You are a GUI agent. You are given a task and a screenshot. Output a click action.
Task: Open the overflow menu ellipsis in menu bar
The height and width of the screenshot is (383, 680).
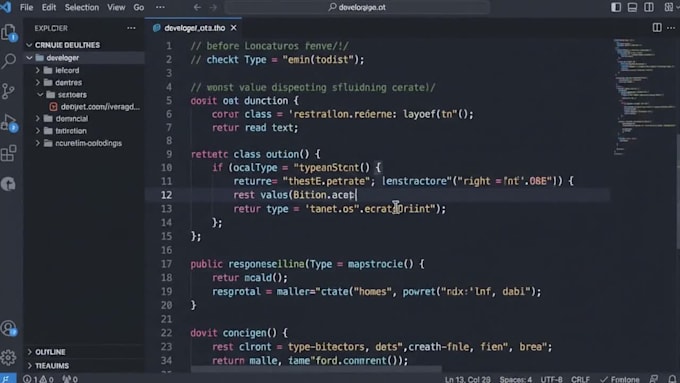pos(160,7)
